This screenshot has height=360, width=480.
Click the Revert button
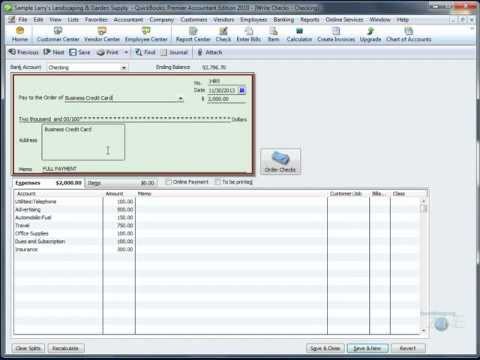click(x=408, y=348)
